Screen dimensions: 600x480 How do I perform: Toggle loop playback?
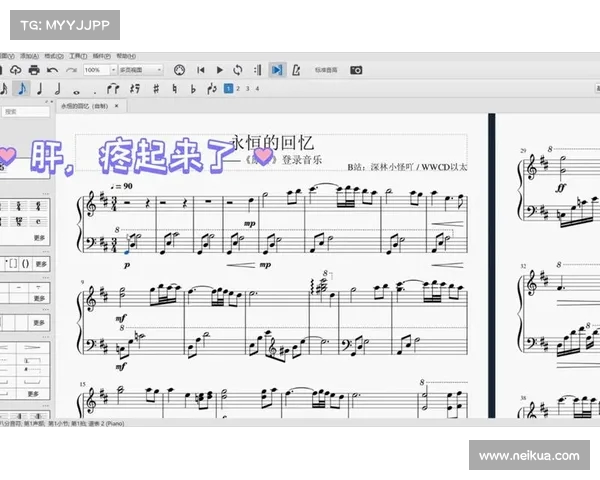coord(237,70)
